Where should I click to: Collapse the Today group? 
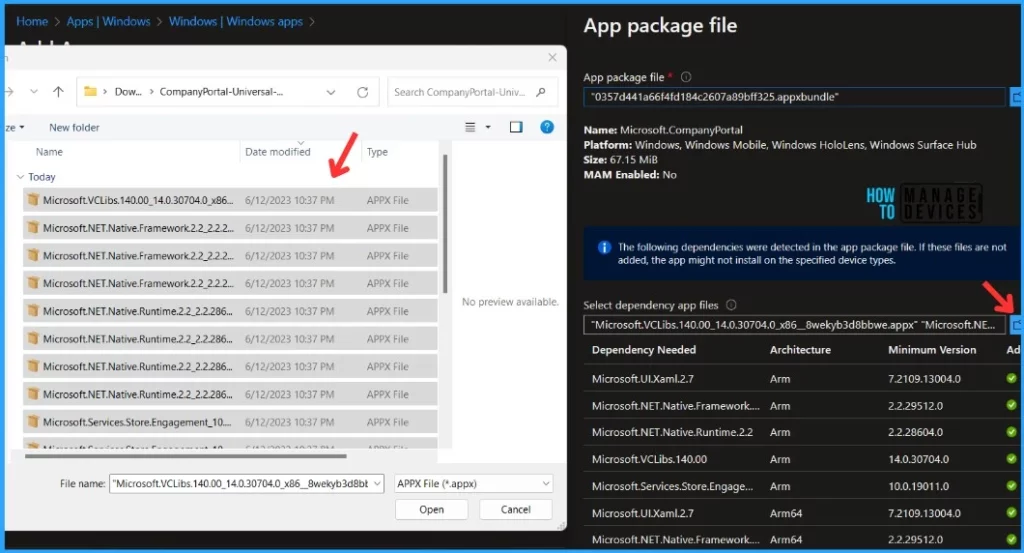tap(20, 177)
